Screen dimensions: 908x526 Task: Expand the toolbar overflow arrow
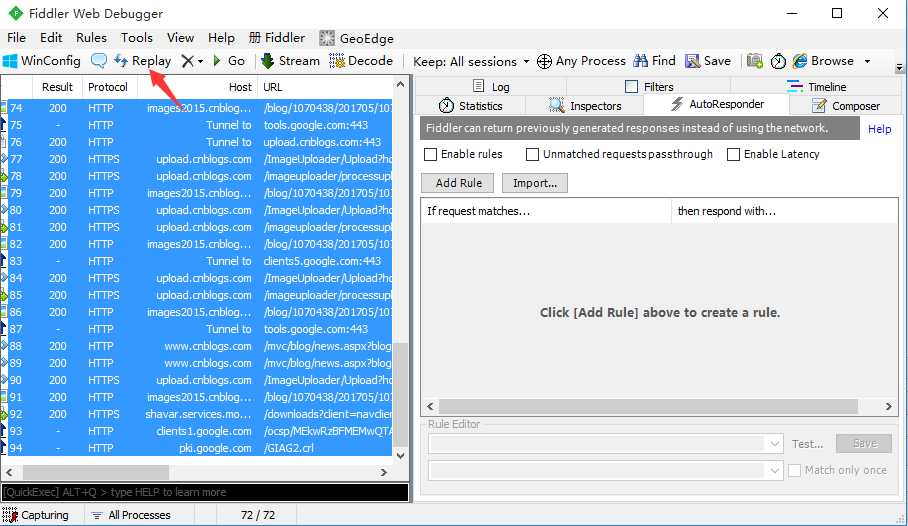899,67
